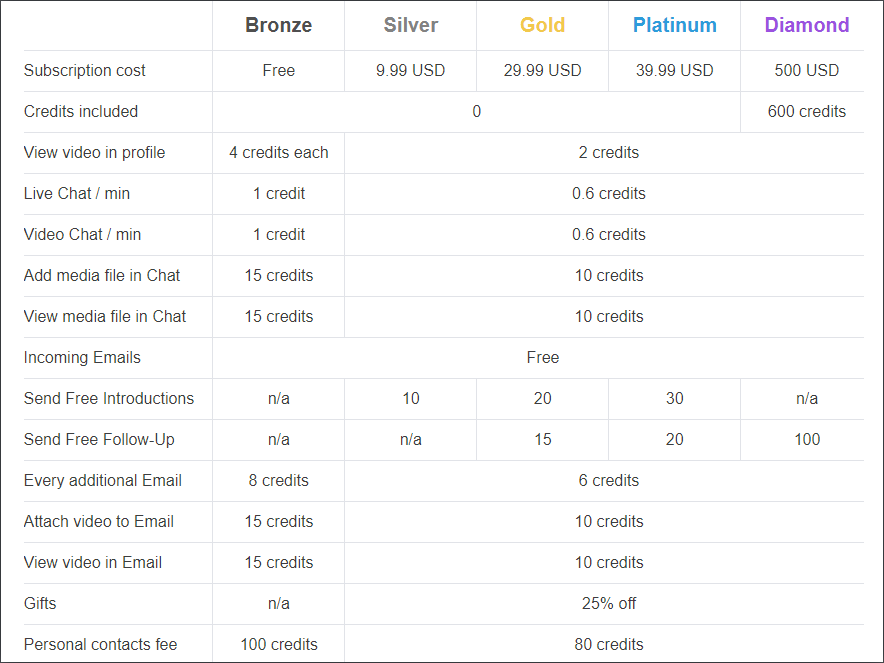Select the Gifts 25% off cell
This screenshot has height=663, width=884.
(x=609, y=603)
